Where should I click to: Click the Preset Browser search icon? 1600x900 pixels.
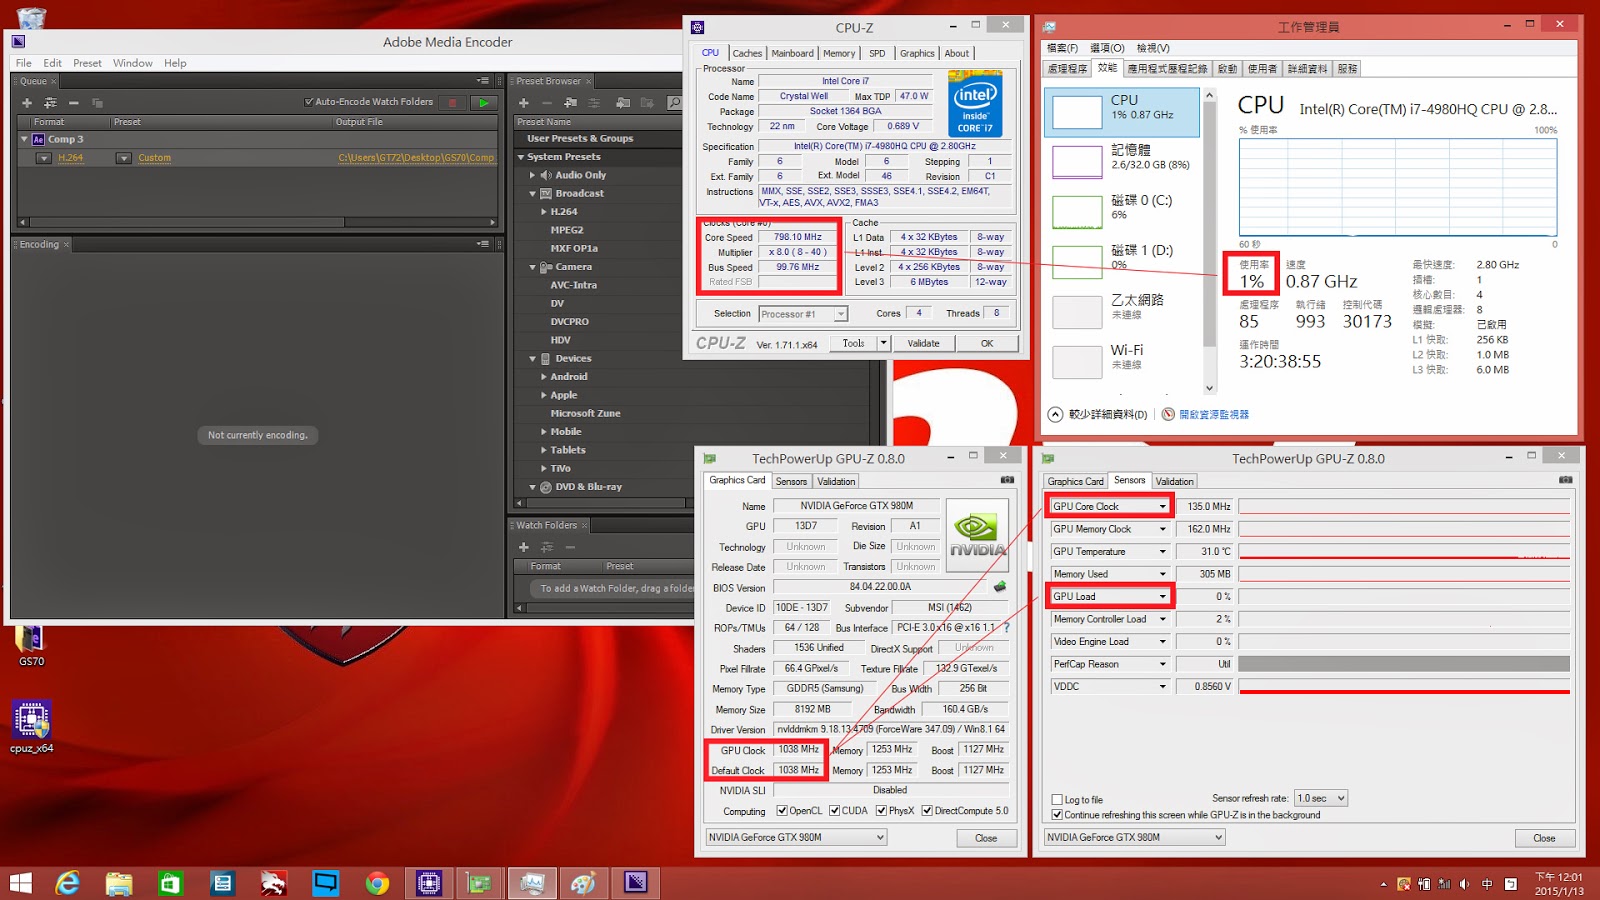(x=675, y=103)
